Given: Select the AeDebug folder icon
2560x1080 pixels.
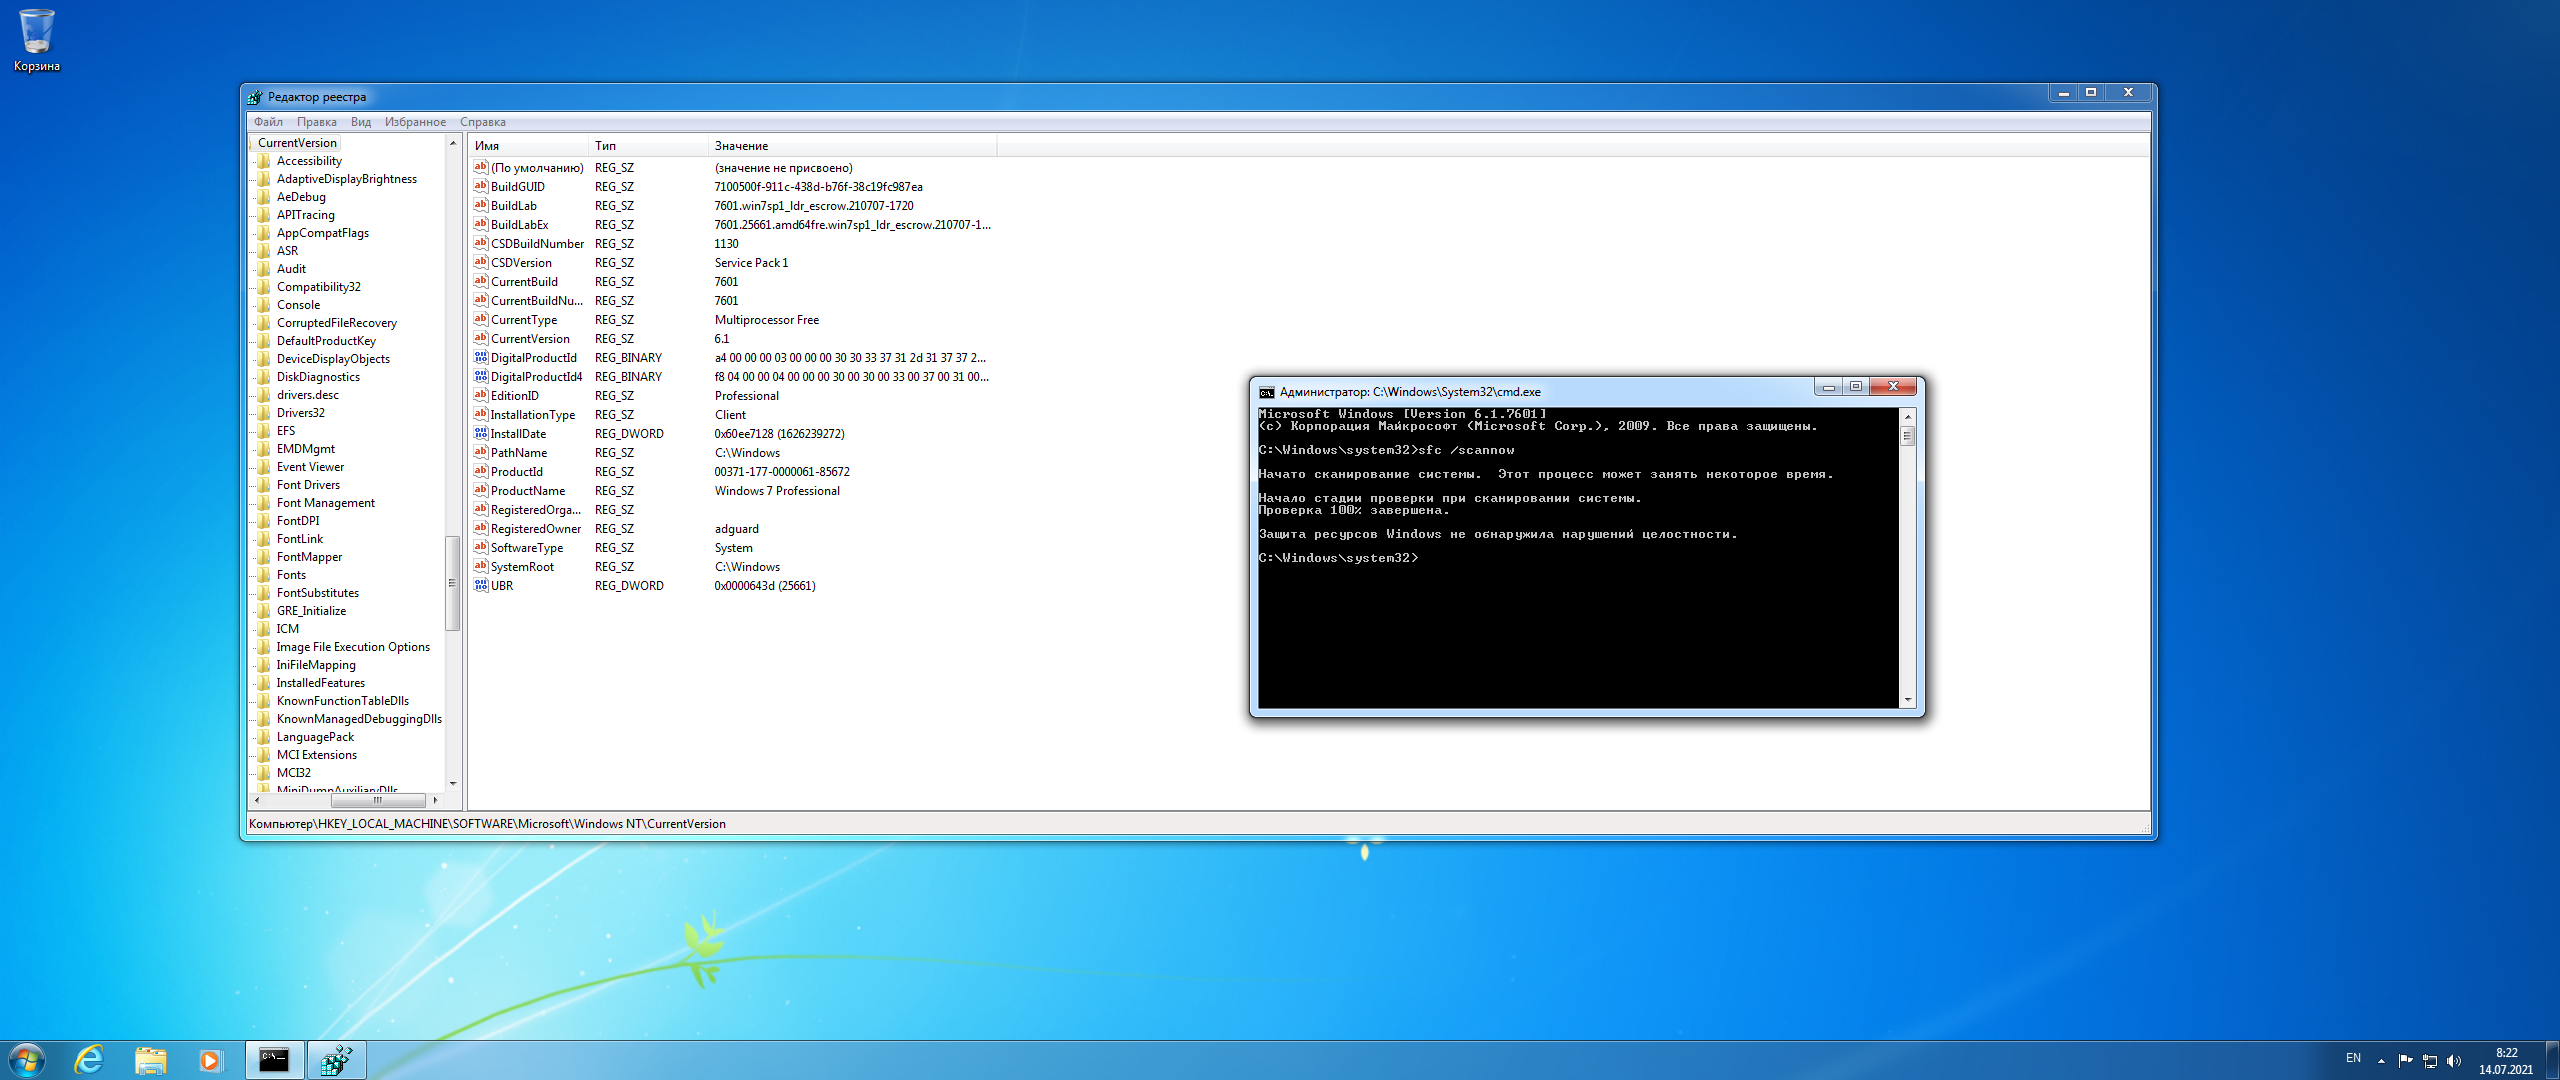Looking at the screenshot, I should click(x=264, y=197).
